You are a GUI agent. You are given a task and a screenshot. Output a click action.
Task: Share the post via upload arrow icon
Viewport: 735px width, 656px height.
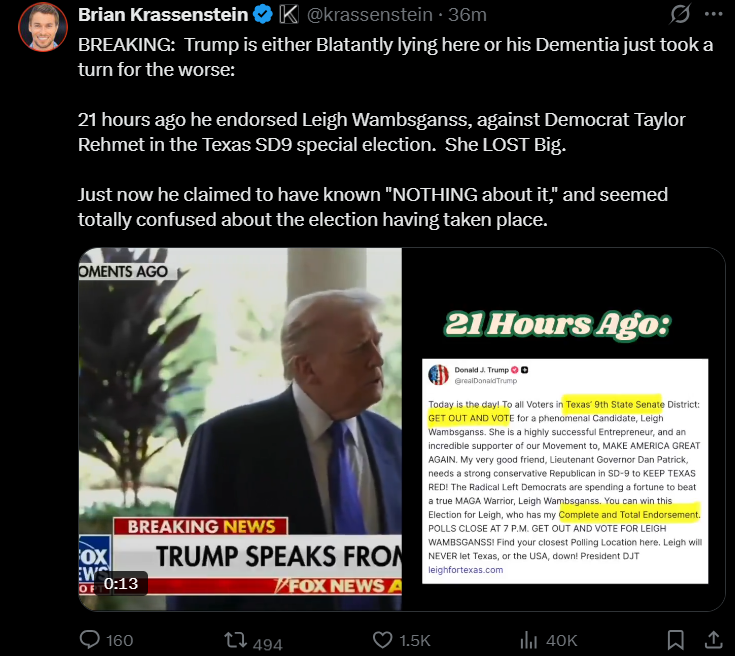coord(713,640)
